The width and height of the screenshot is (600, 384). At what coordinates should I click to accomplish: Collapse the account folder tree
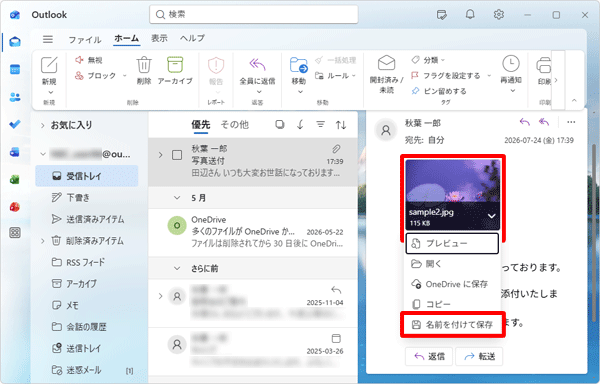(43, 154)
